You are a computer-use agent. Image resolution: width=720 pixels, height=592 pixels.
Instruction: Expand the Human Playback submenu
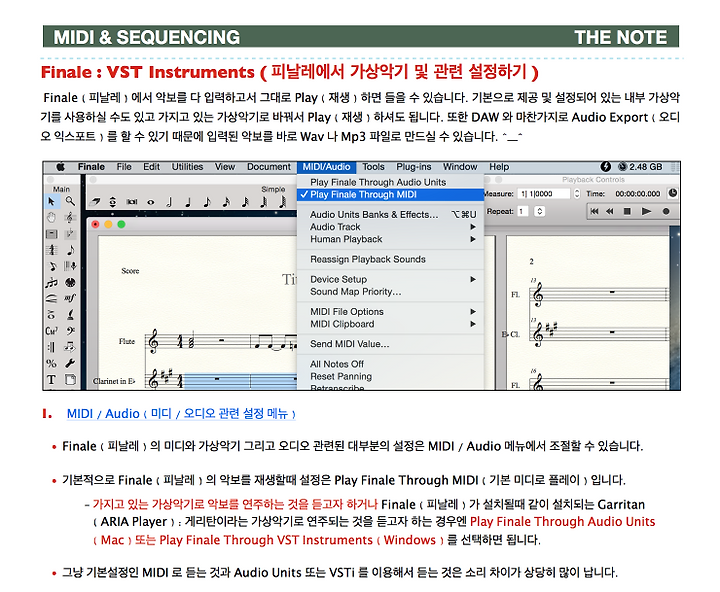pyautogui.click(x=391, y=239)
